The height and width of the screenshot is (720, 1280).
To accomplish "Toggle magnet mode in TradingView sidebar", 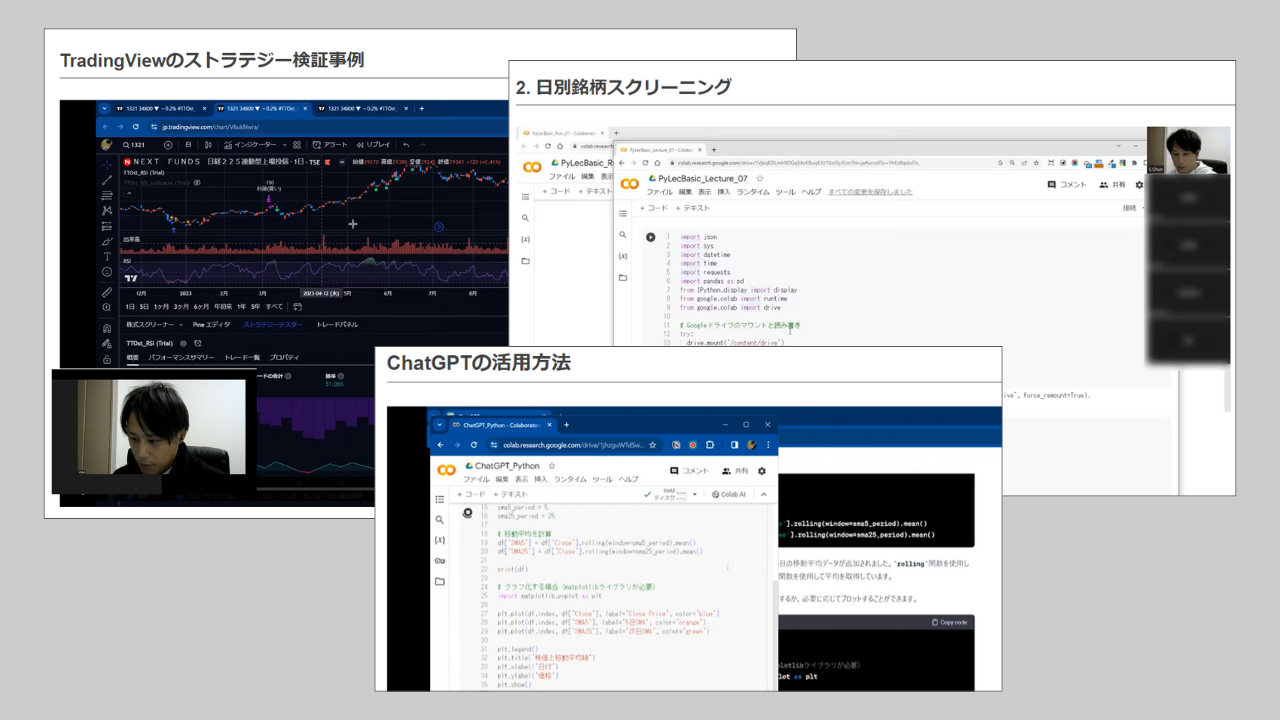I will click(107, 328).
